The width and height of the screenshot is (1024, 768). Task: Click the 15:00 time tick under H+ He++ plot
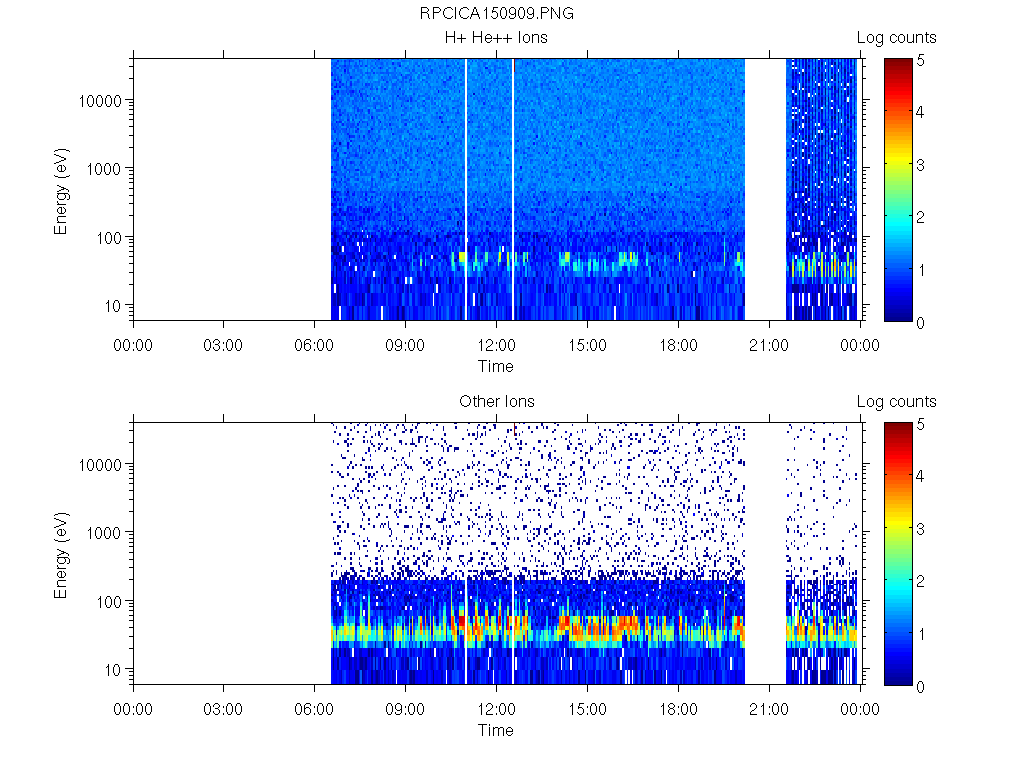pyautogui.click(x=587, y=345)
